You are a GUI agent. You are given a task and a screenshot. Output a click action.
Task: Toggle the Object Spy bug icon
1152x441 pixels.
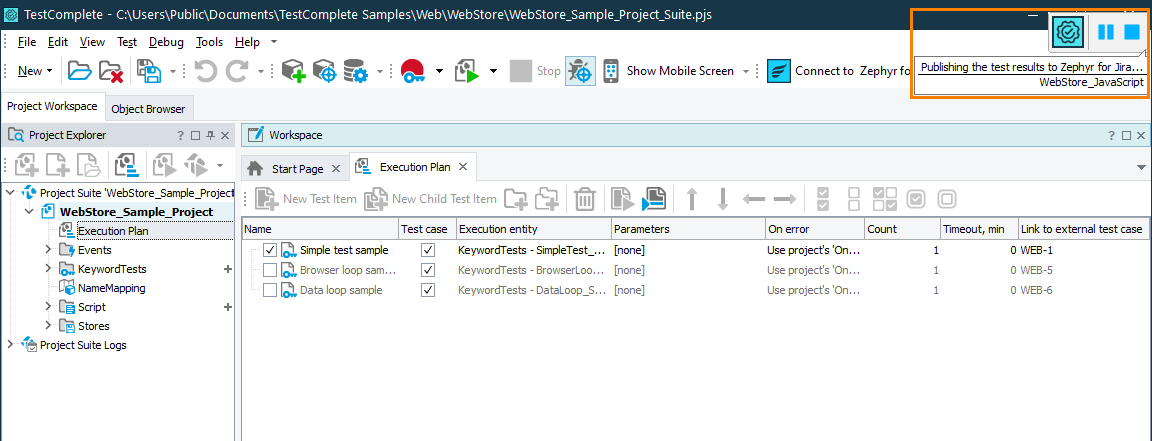[580, 71]
